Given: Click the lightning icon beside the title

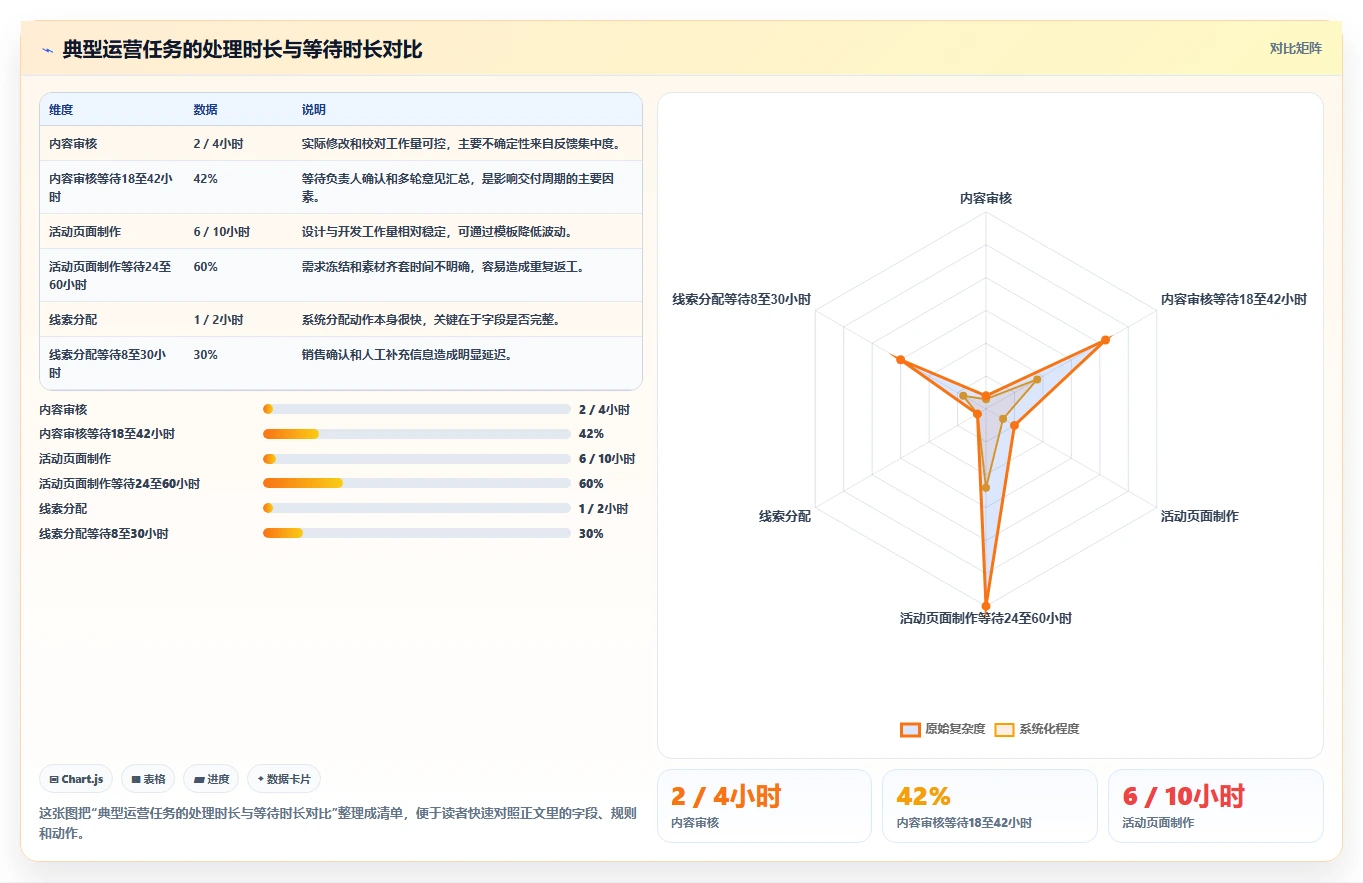Looking at the screenshot, I should pyautogui.click(x=47, y=49).
